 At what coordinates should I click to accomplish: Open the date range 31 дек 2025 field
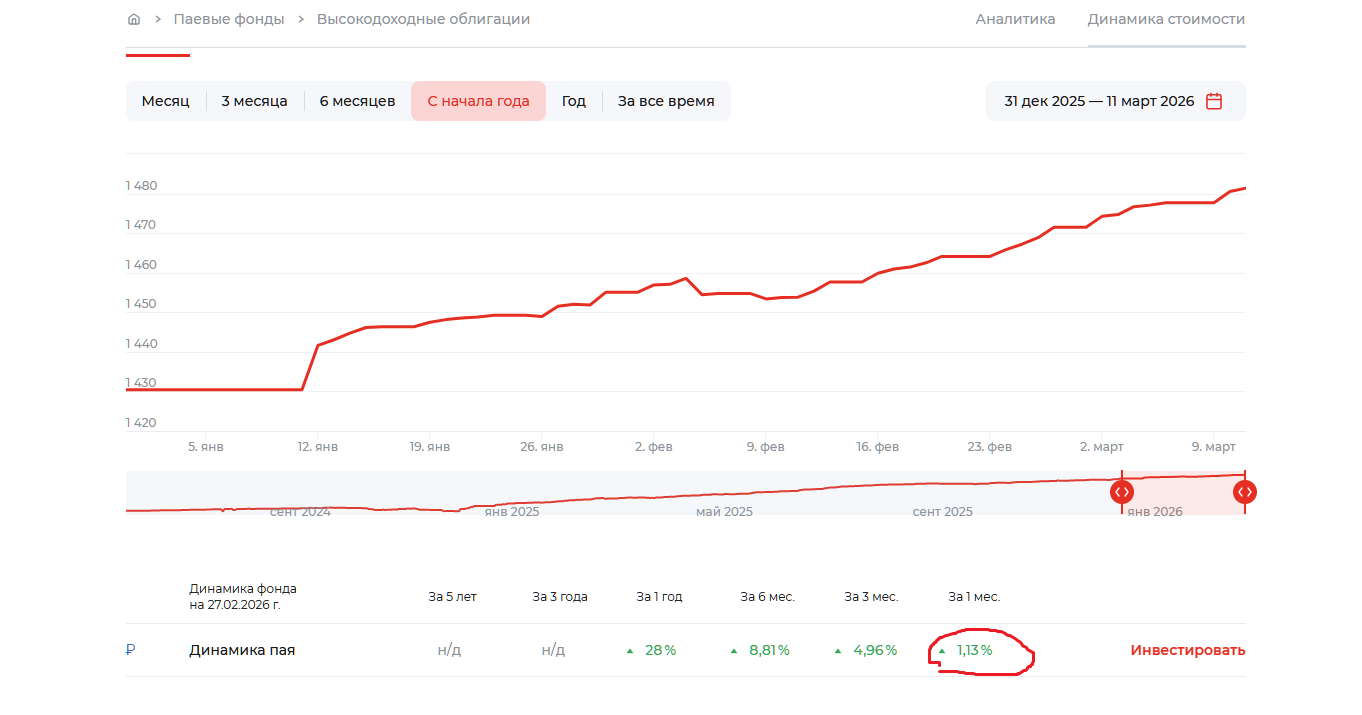[x=1099, y=101]
